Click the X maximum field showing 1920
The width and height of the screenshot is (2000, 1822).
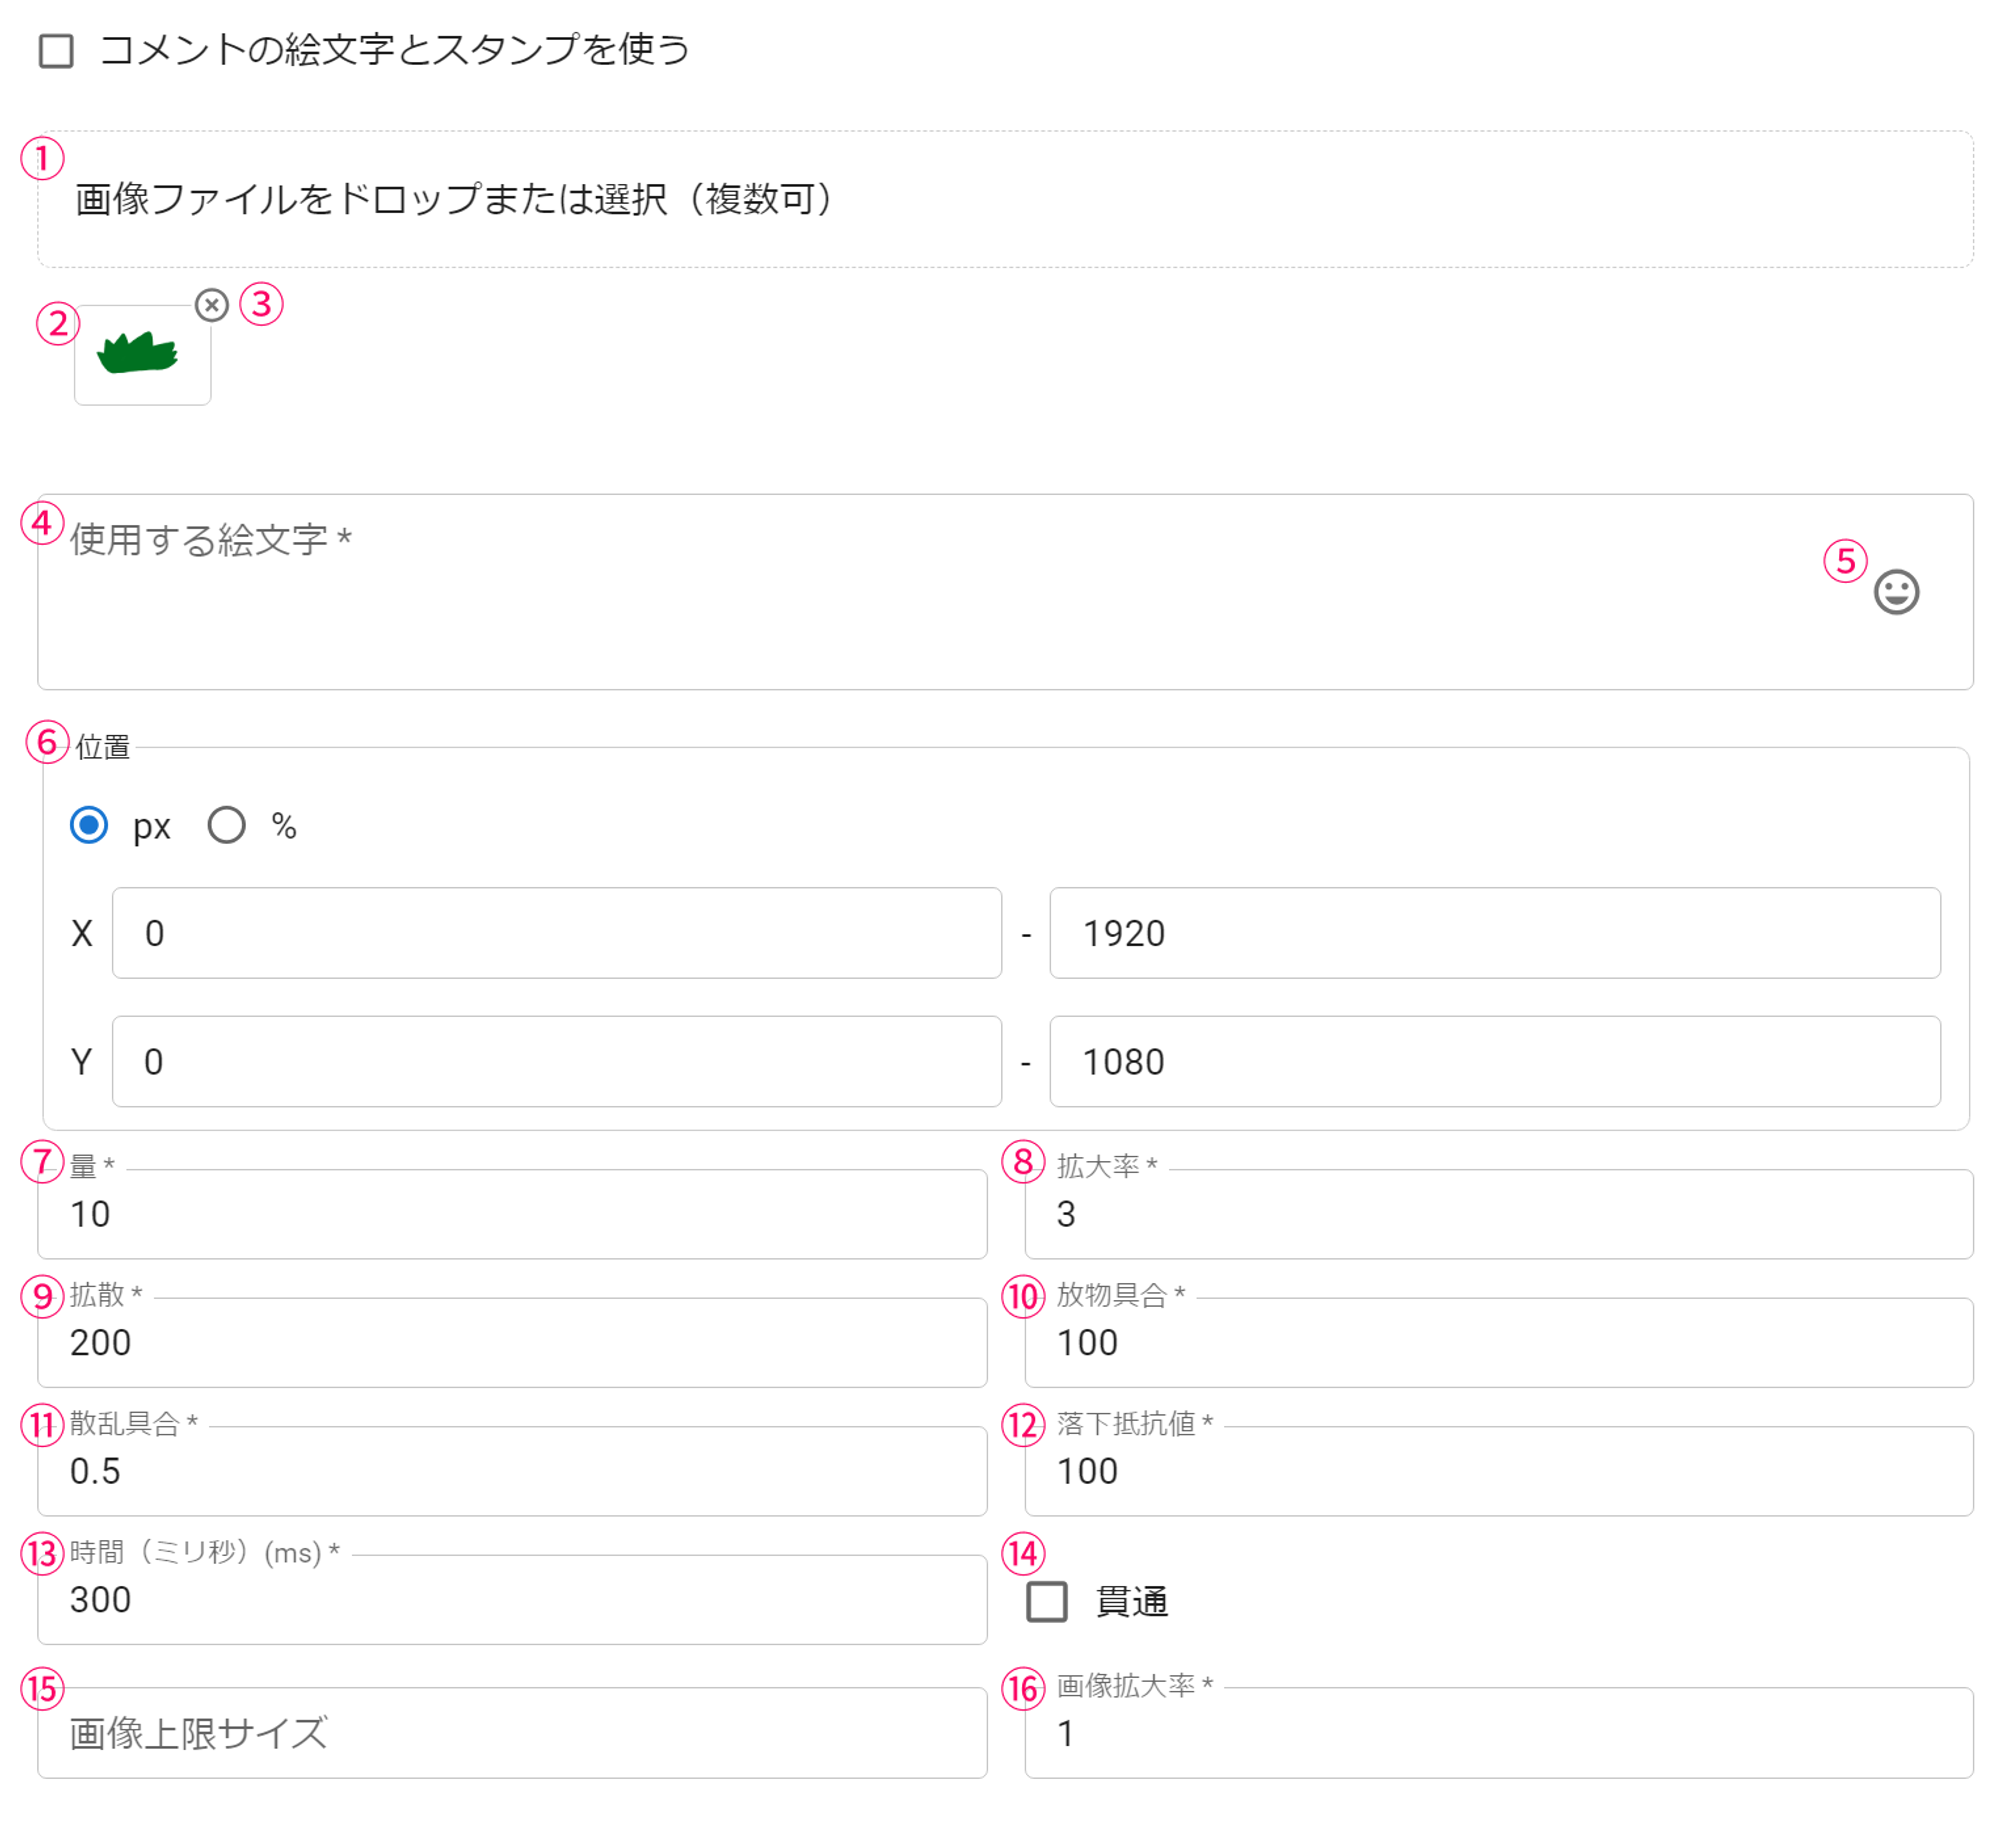pos(1494,932)
